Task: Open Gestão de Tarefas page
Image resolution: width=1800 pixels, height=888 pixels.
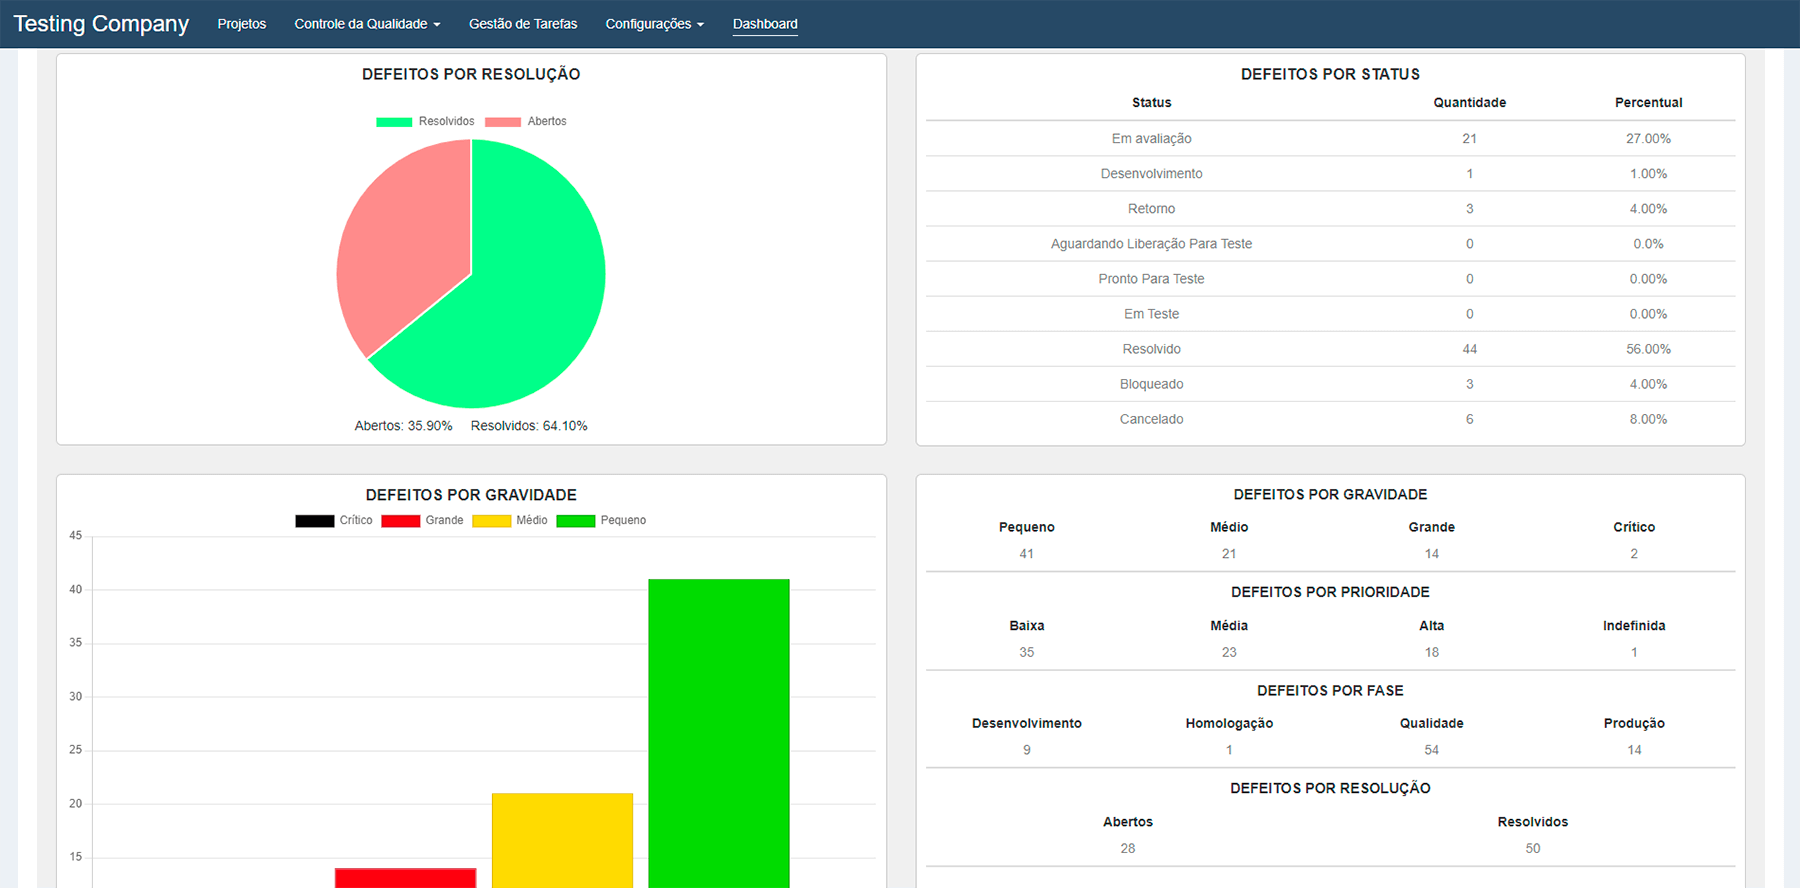Action: tap(522, 24)
